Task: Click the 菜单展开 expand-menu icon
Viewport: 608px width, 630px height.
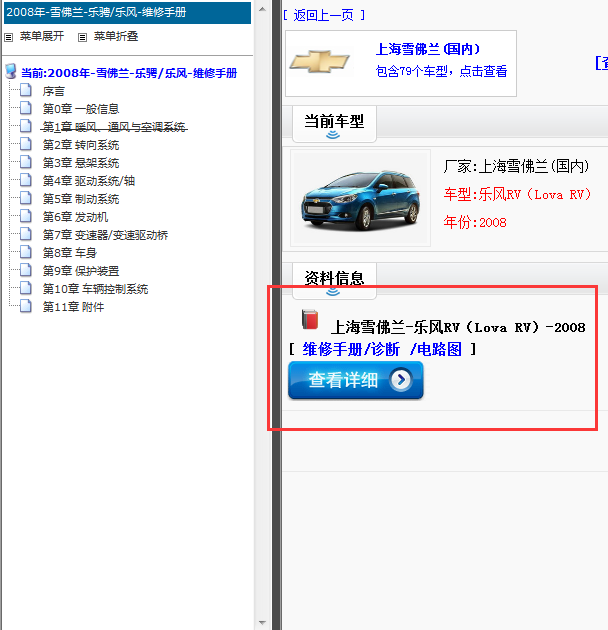Action: 8,37
